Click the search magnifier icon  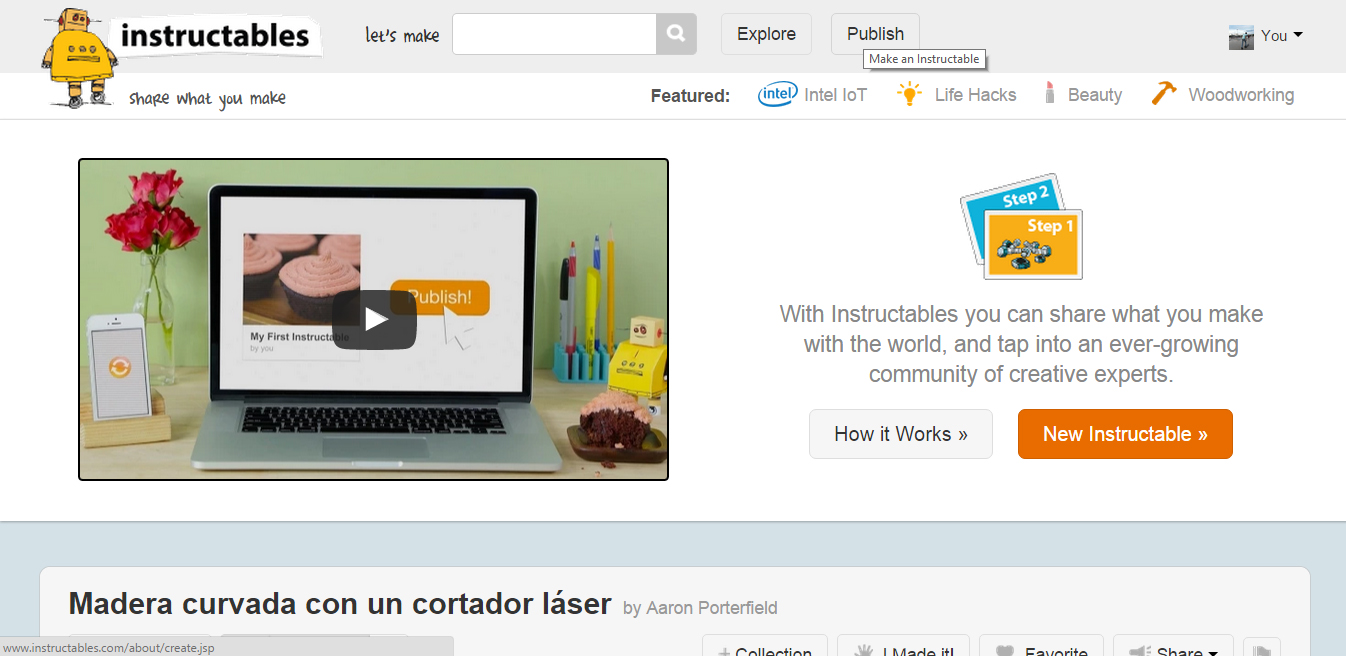coord(676,34)
